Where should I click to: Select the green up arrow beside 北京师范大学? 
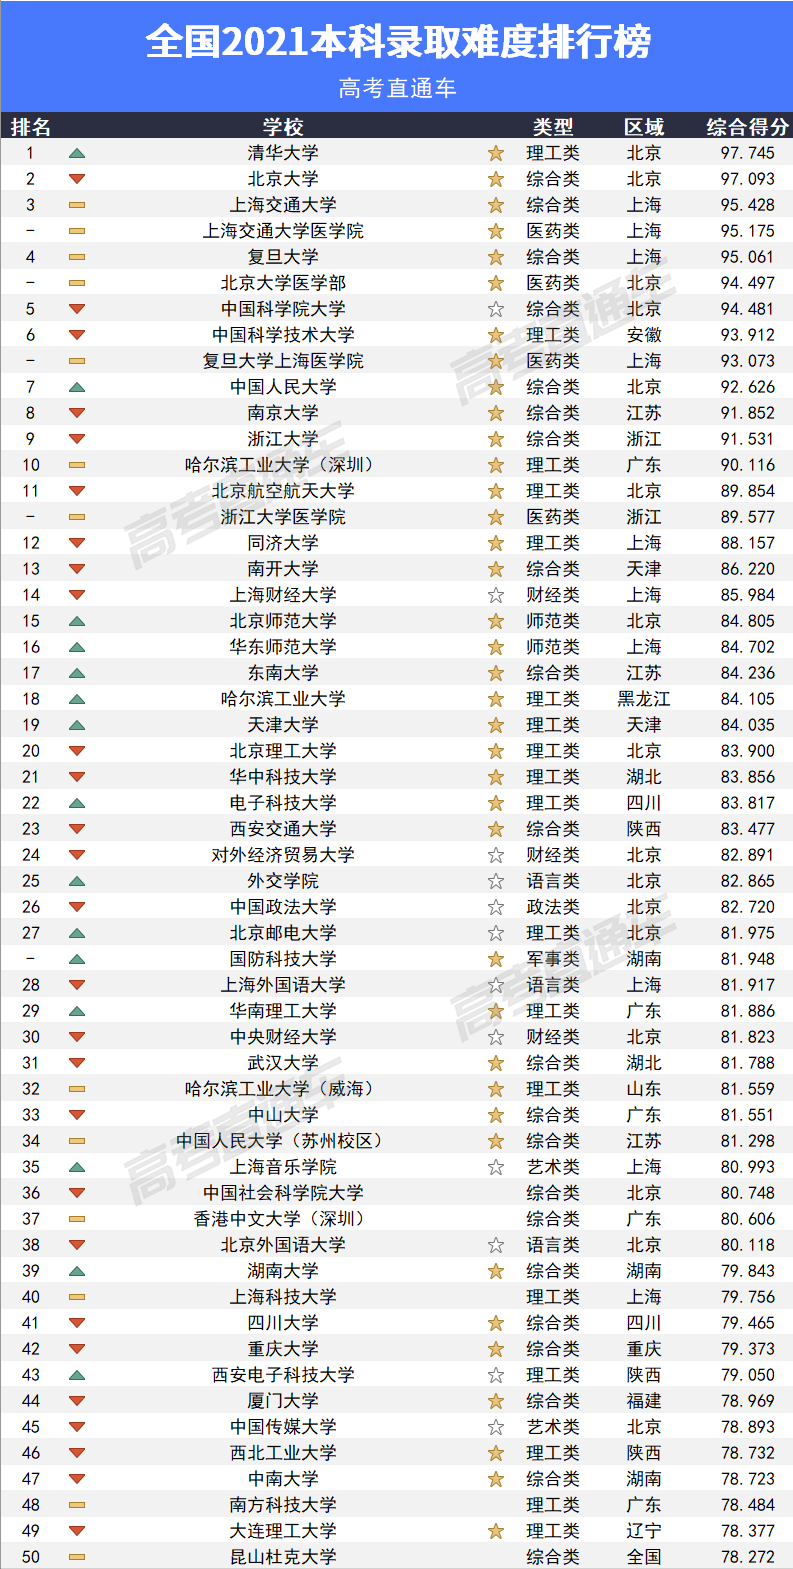(77, 621)
